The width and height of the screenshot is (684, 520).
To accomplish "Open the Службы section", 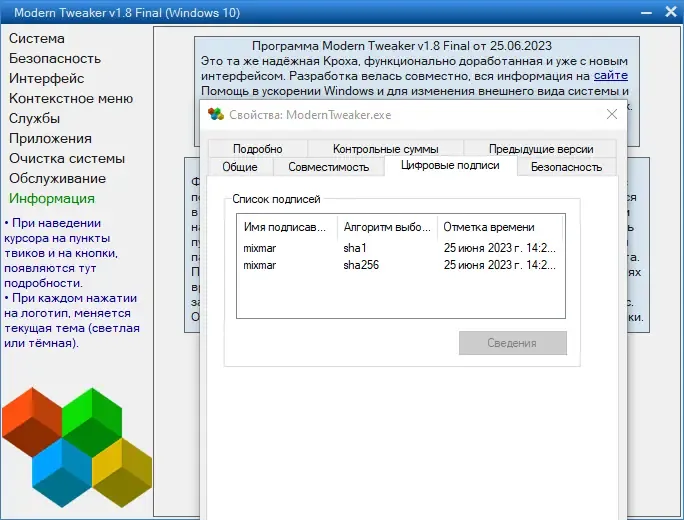I will tap(34, 119).
